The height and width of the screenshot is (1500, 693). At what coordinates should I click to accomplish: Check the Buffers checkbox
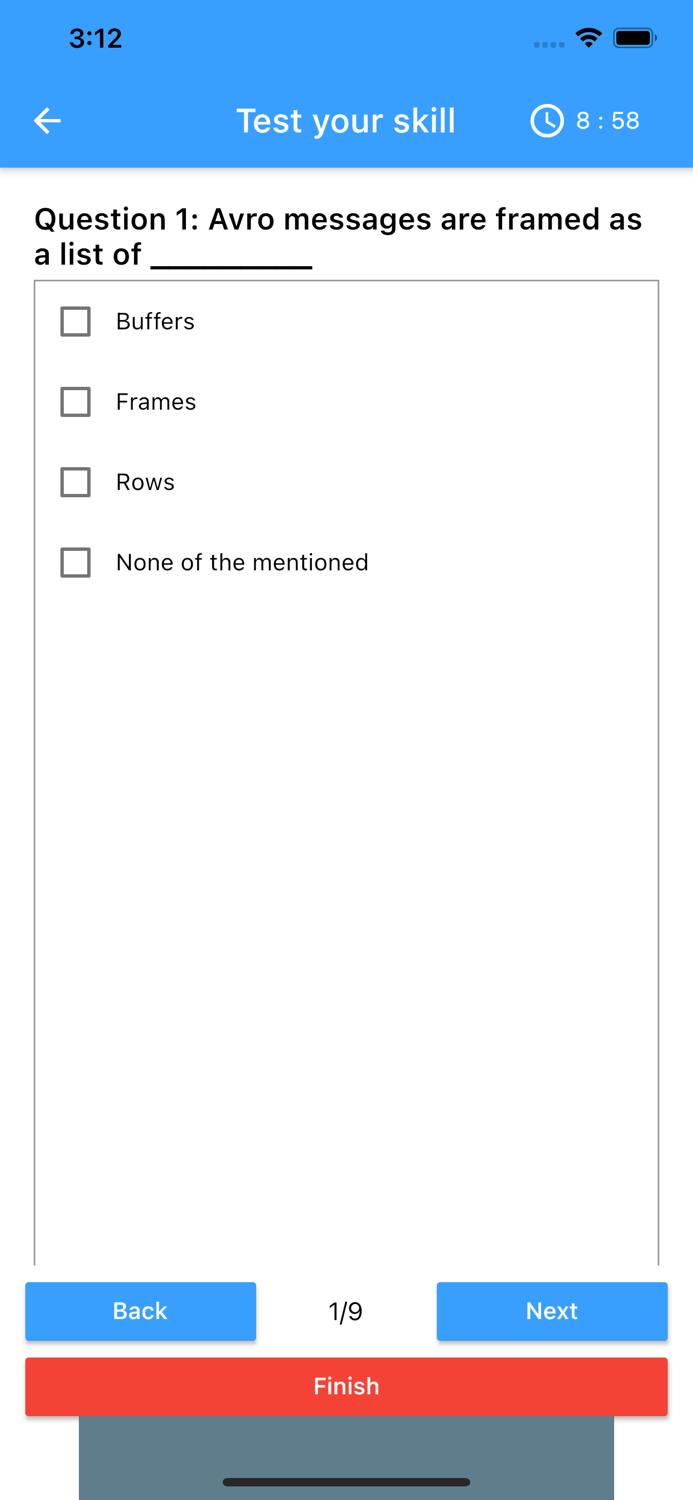coord(76,322)
